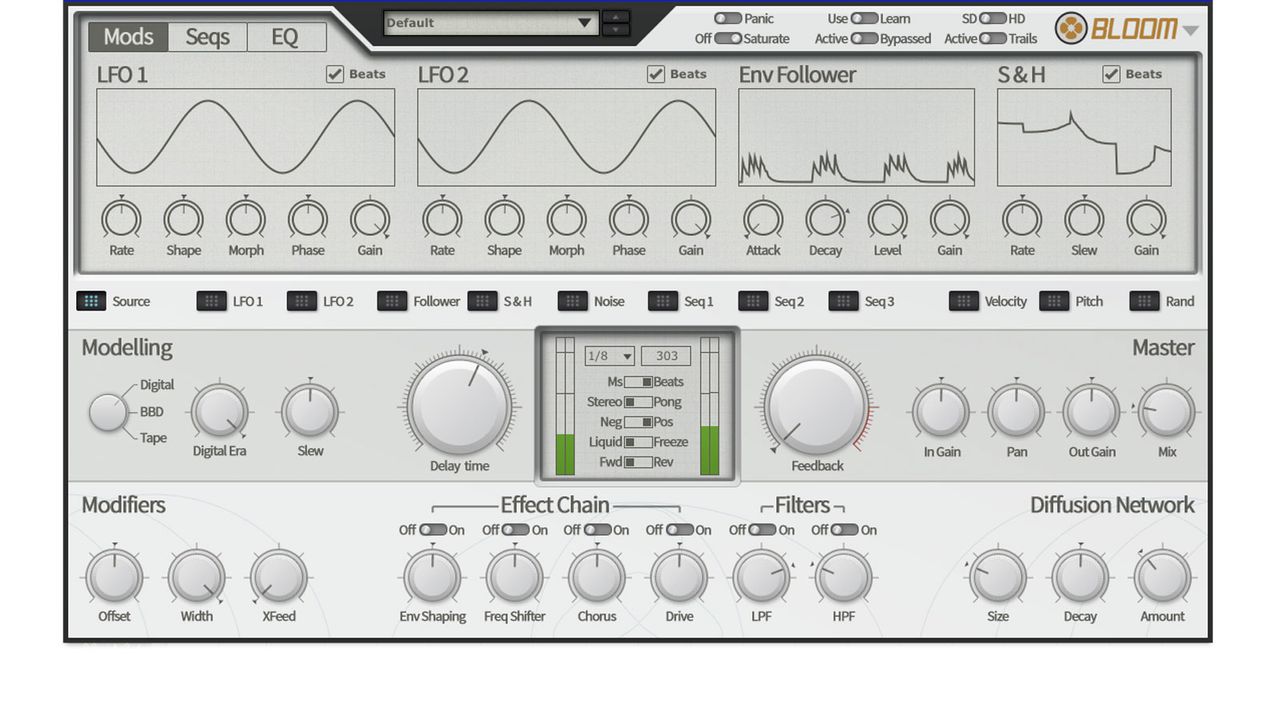Toggle Beats checkbox for LFO 1
Image resolution: width=1280 pixels, height=720 pixels.
[335, 74]
